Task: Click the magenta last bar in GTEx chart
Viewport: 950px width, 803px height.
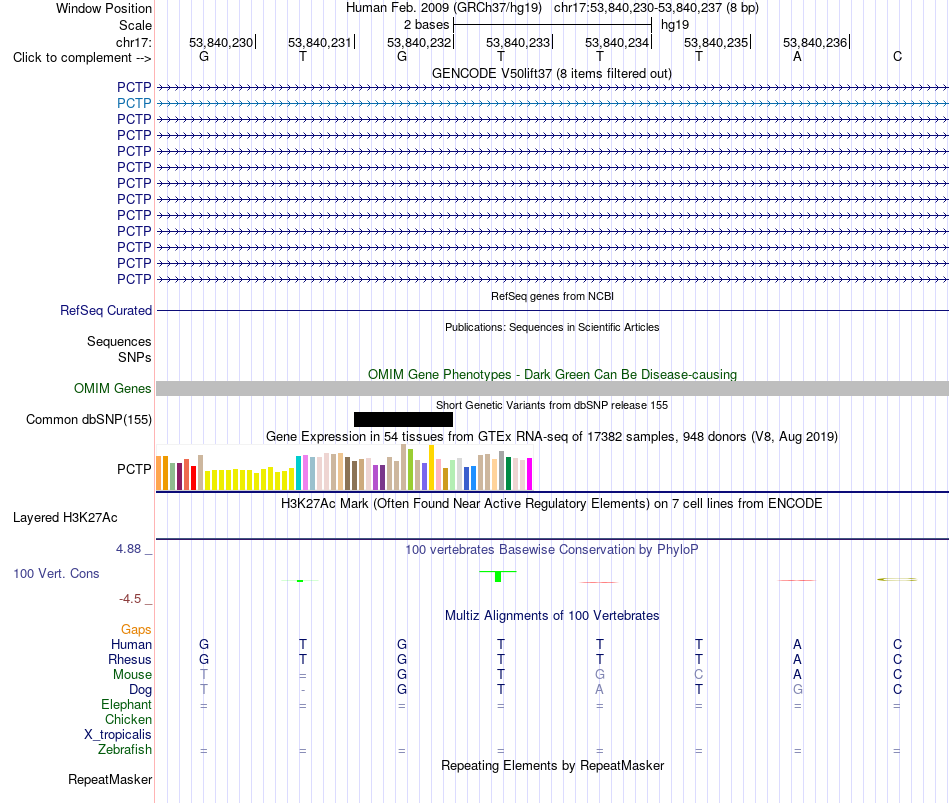Action: coord(530,474)
